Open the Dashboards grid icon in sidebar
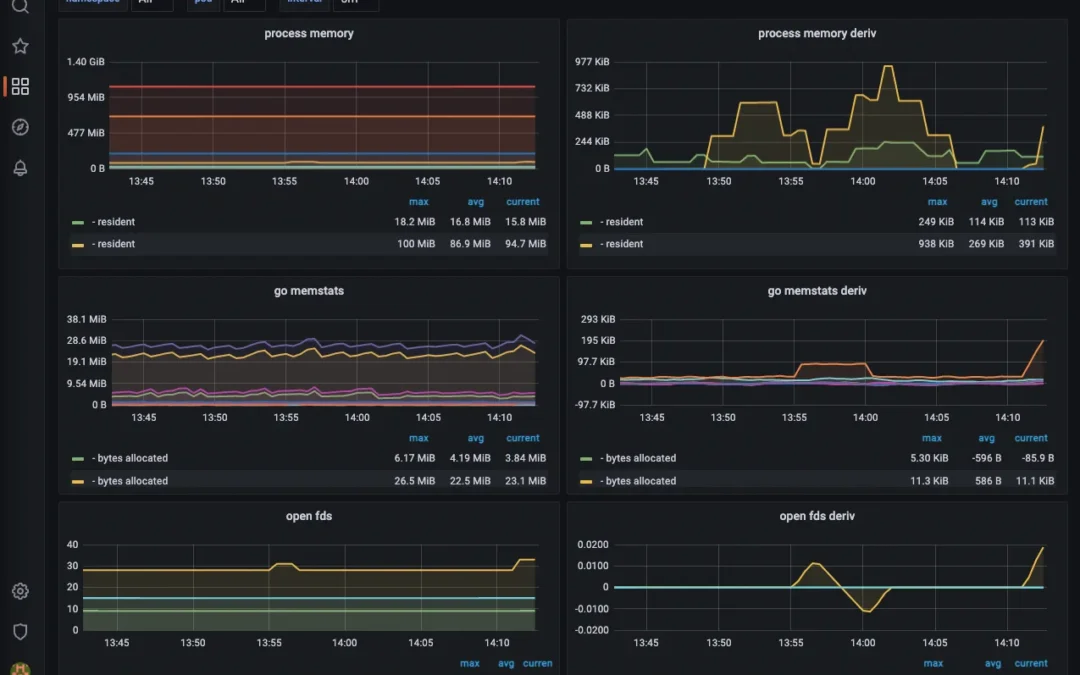The height and width of the screenshot is (675, 1080). pos(20,86)
